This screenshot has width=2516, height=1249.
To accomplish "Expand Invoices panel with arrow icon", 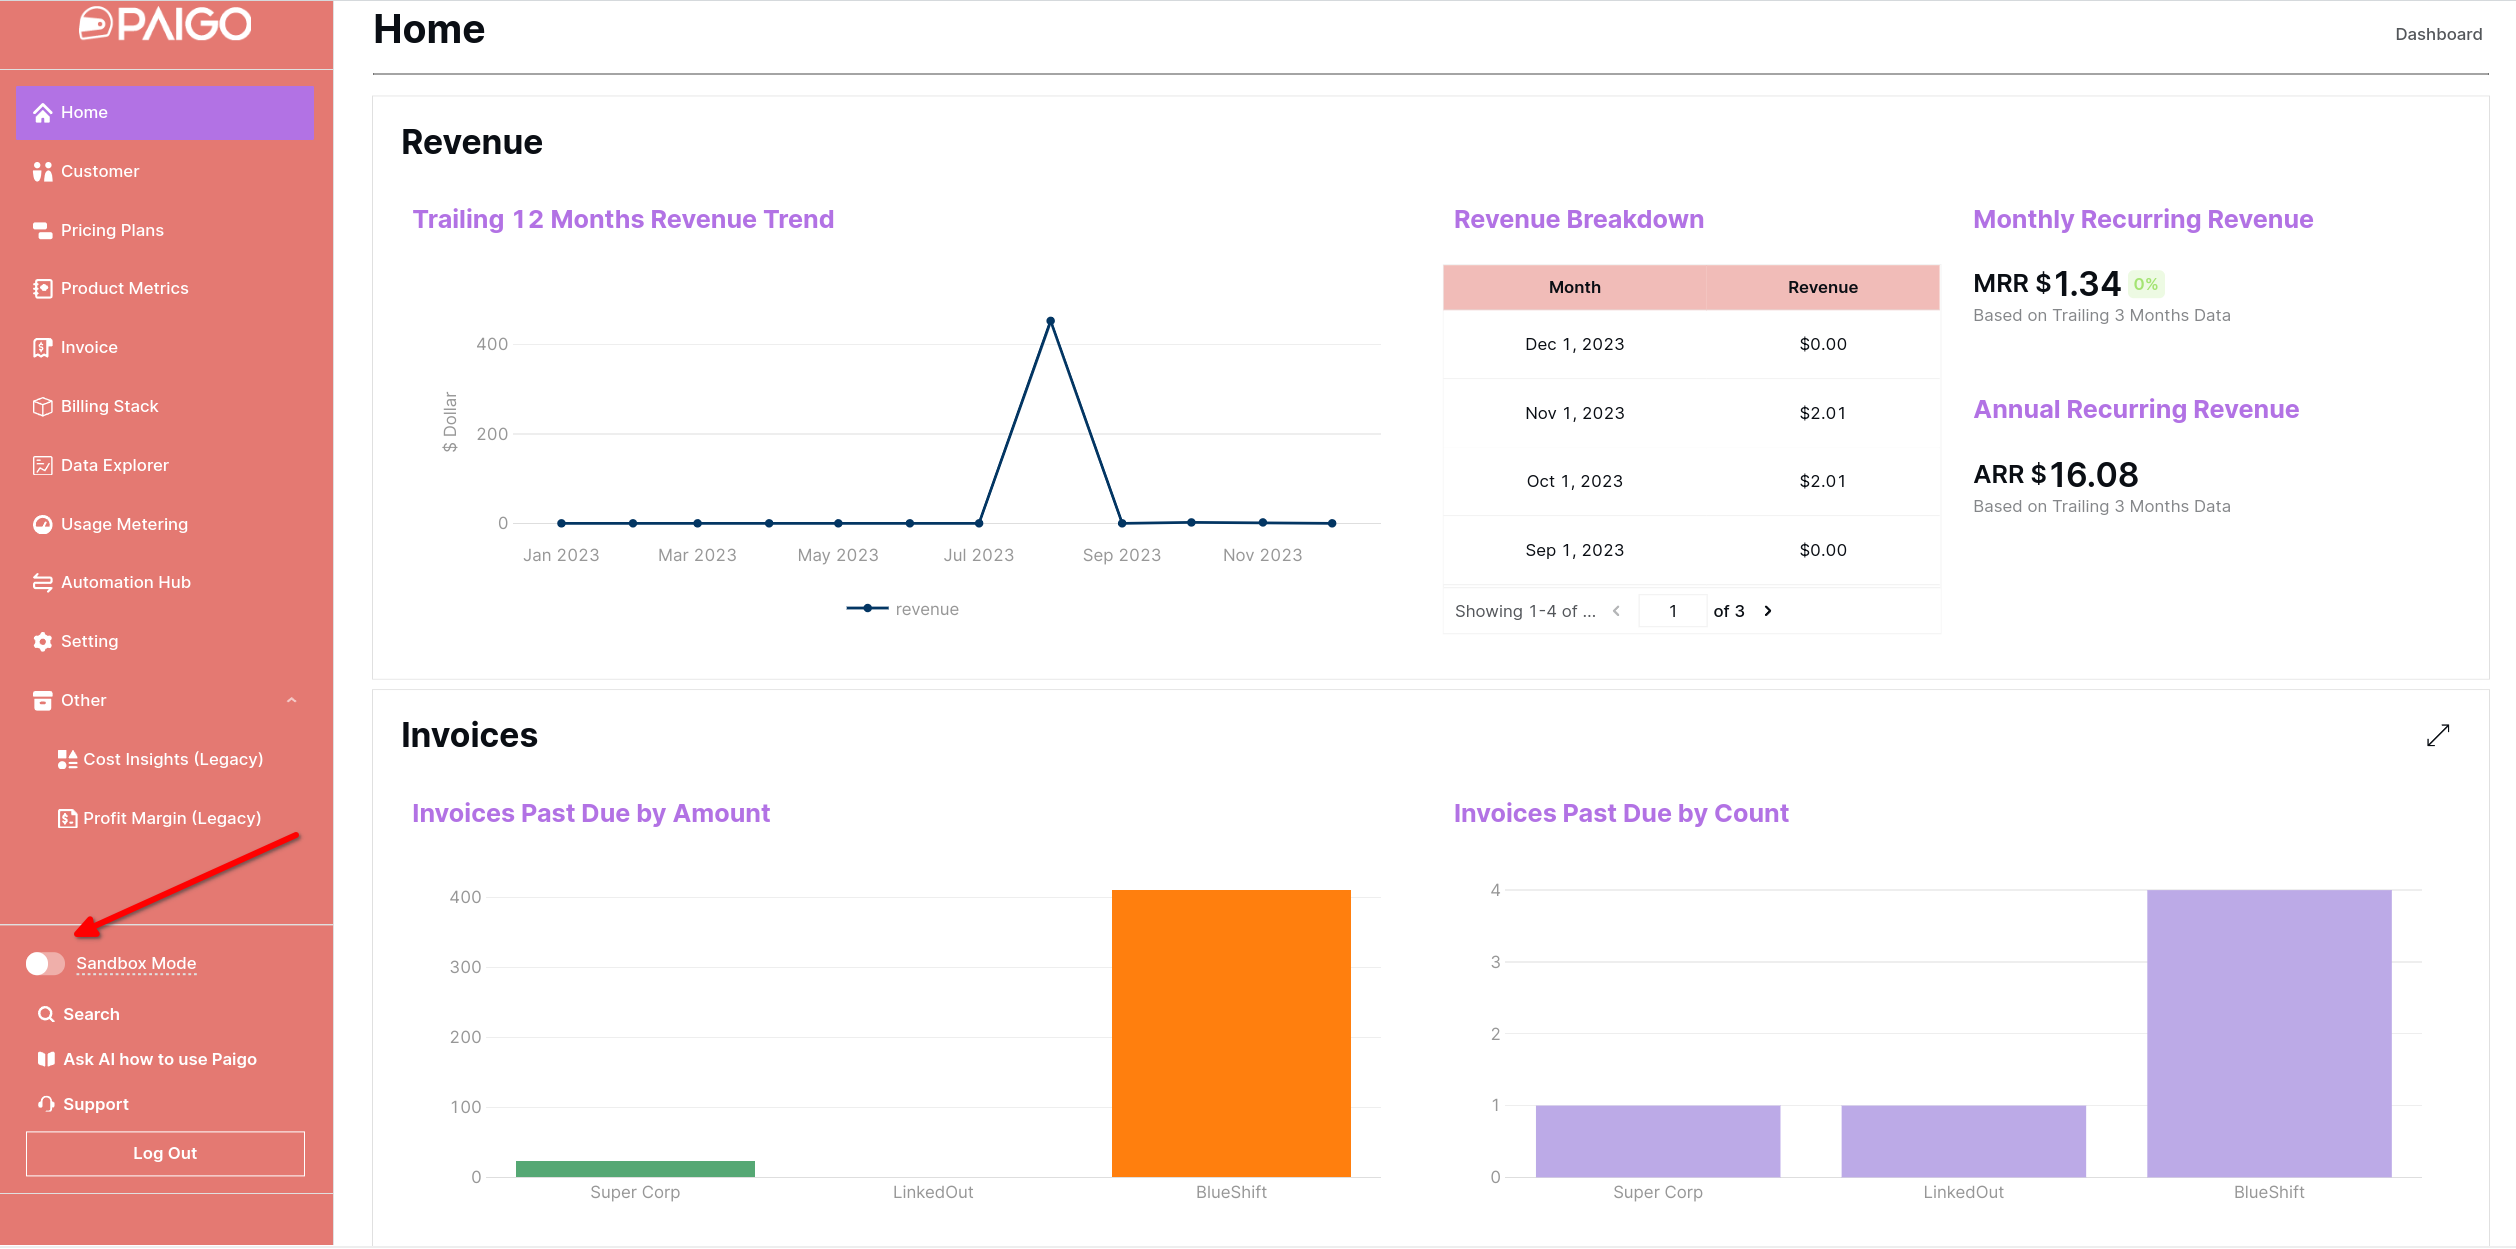I will 2437,736.
